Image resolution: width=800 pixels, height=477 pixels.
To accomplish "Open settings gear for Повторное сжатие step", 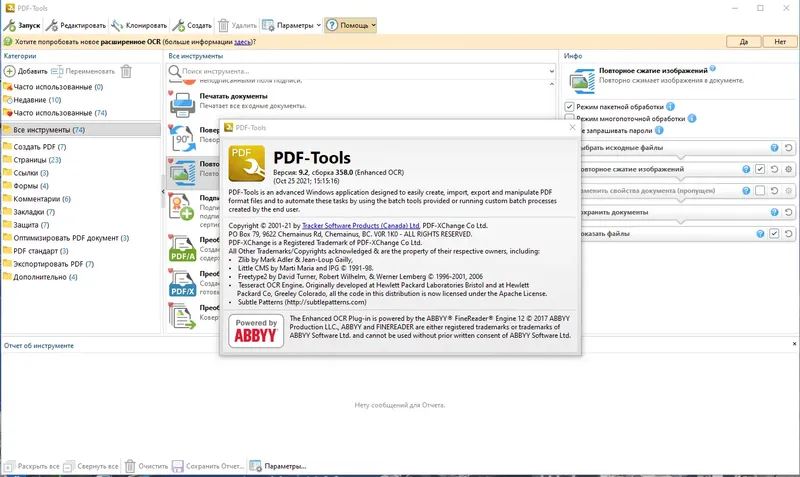I will [x=789, y=169].
